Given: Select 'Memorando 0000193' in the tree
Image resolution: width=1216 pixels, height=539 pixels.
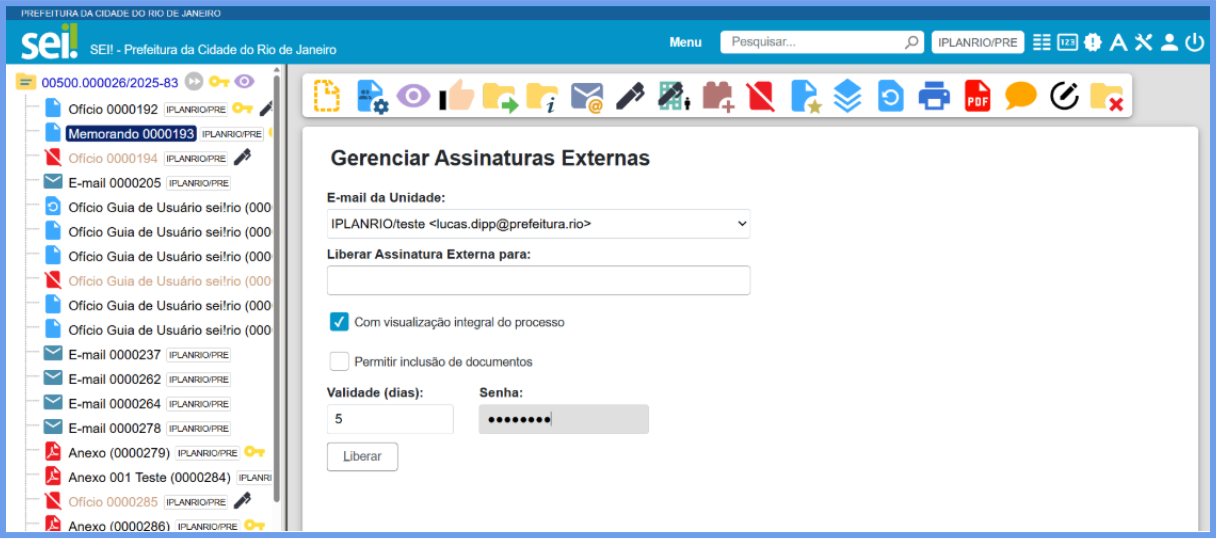Looking at the screenshot, I should click(130, 133).
